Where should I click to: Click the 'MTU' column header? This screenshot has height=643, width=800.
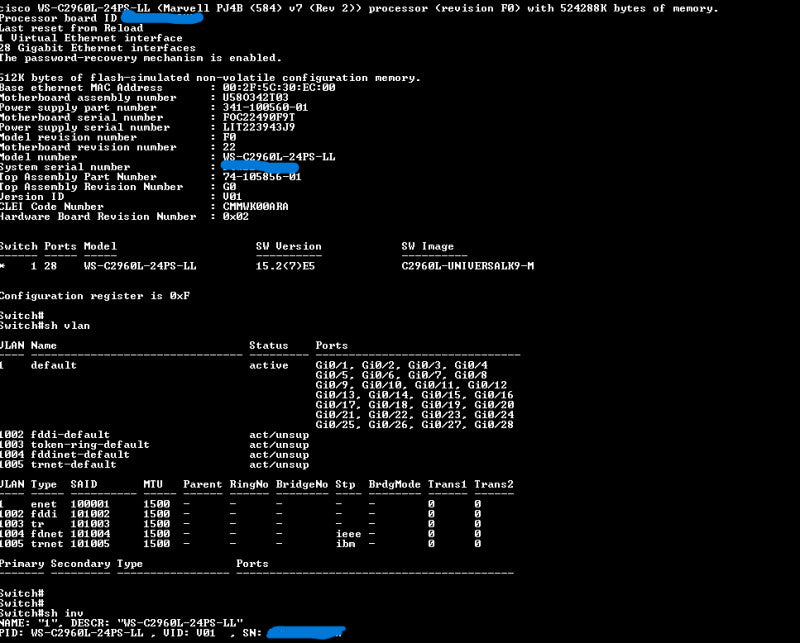153,484
